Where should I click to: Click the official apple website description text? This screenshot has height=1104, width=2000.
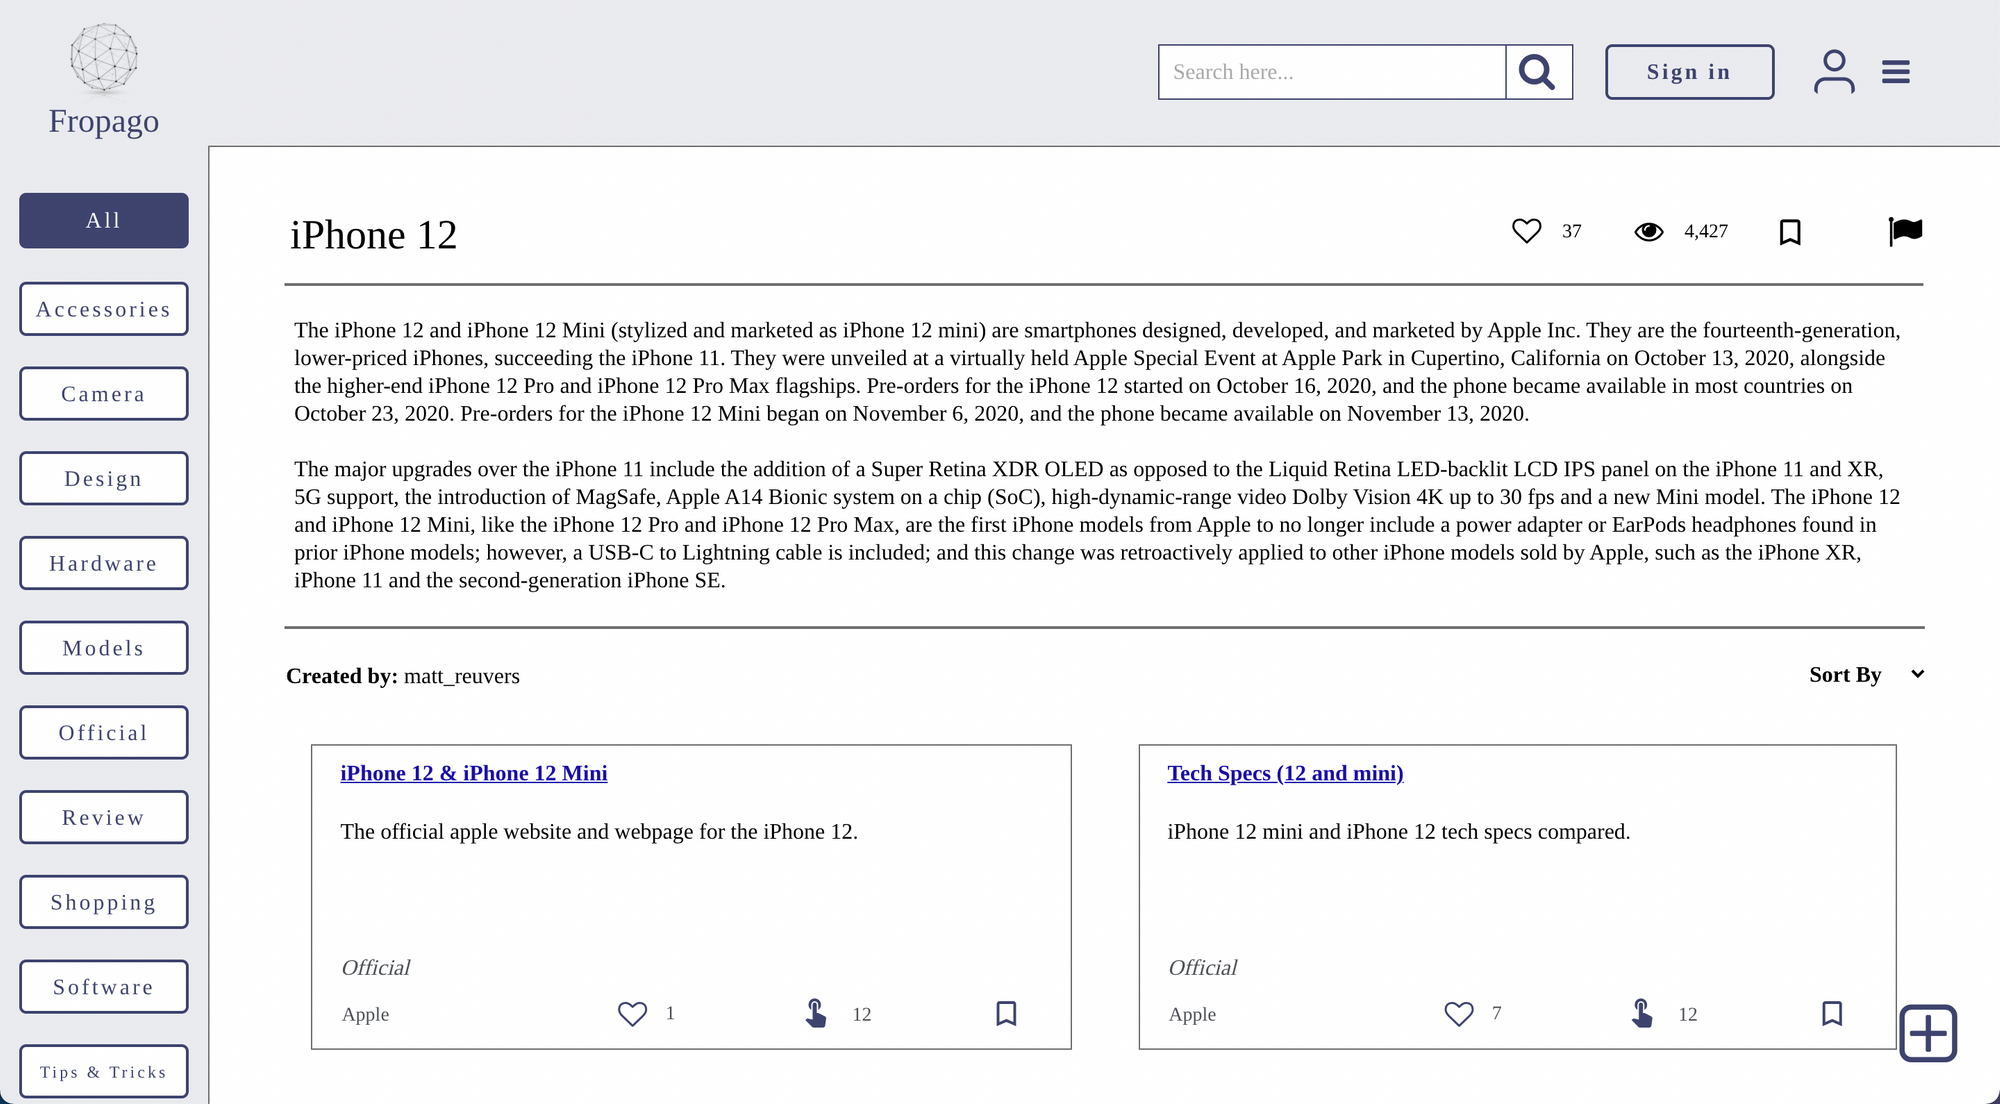click(599, 831)
